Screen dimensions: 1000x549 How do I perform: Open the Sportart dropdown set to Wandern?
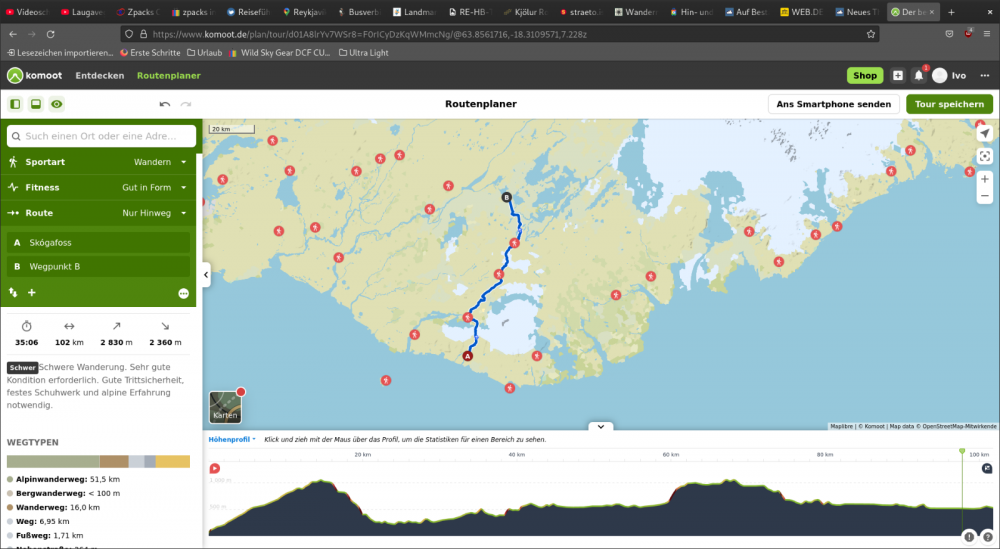pos(160,162)
